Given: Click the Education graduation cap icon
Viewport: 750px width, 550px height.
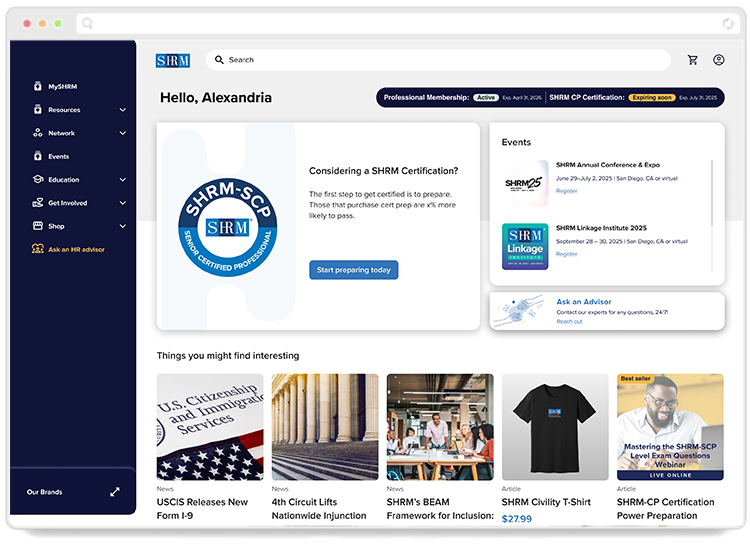Looking at the screenshot, I should coord(38,179).
